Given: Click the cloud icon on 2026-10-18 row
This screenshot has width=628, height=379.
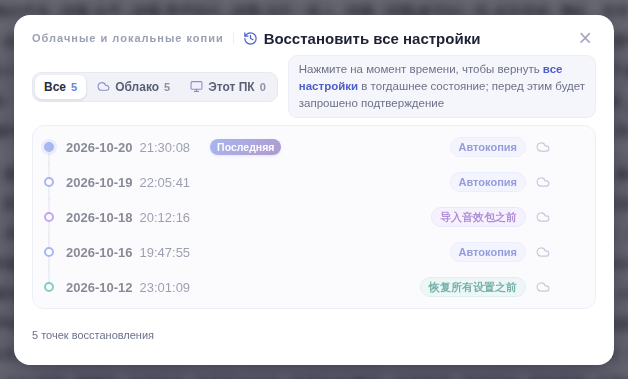Looking at the screenshot, I should pyautogui.click(x=543, y=218).
